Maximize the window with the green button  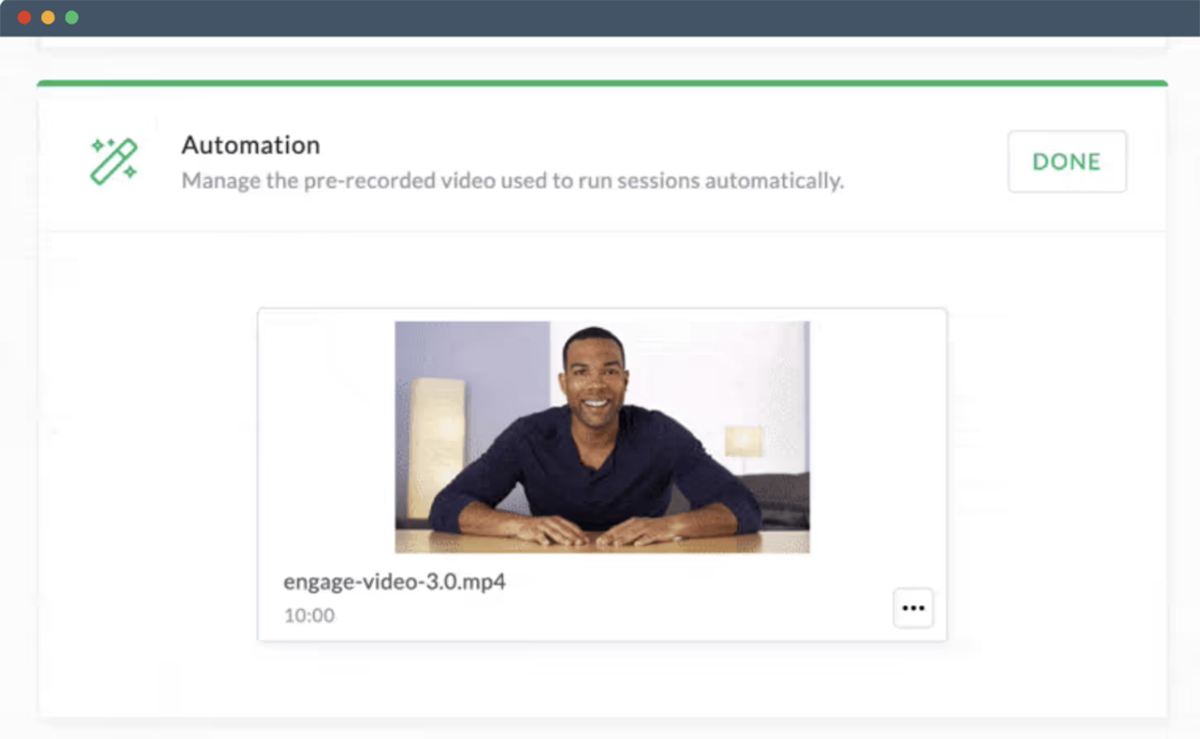(71, 17)
